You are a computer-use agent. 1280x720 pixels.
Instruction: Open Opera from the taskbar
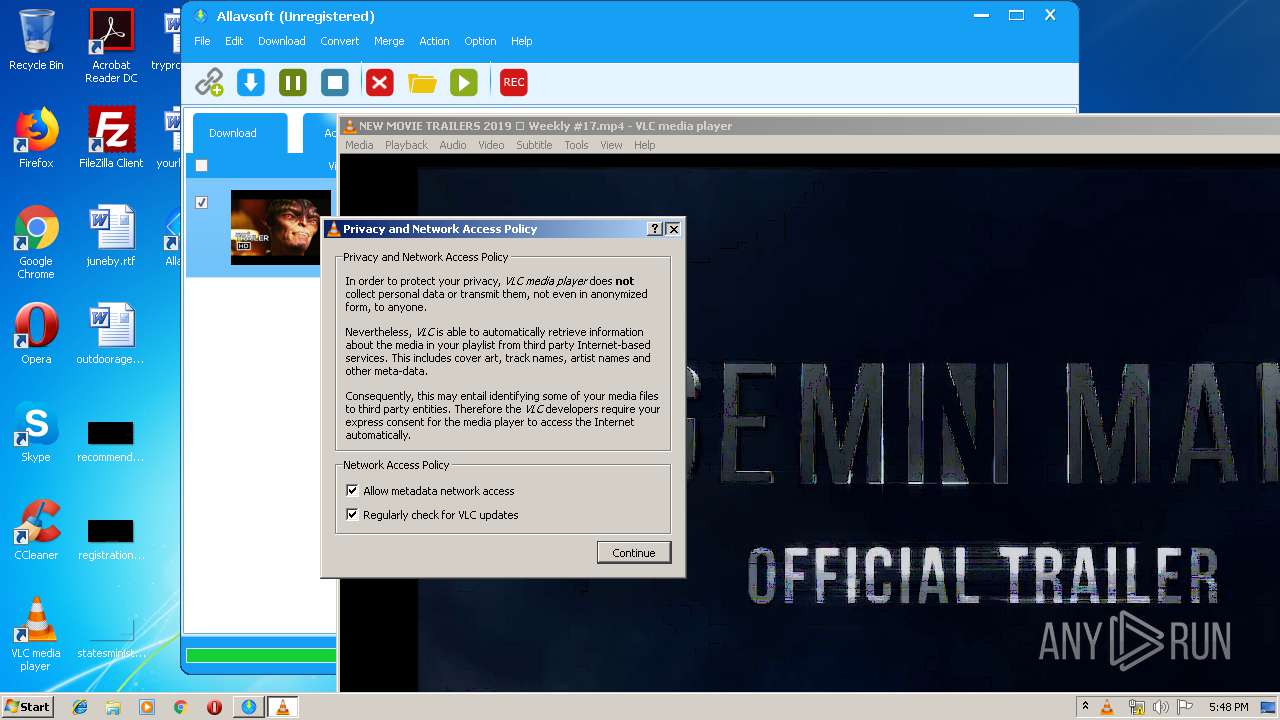click(x=214, y=707)
